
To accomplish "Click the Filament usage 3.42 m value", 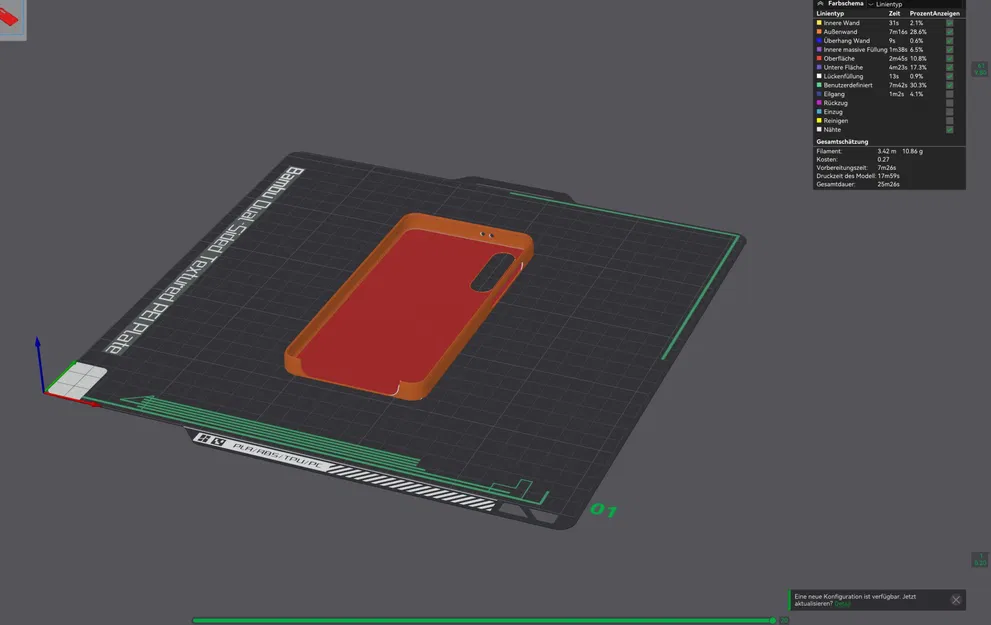I will [x=886, y=151].
